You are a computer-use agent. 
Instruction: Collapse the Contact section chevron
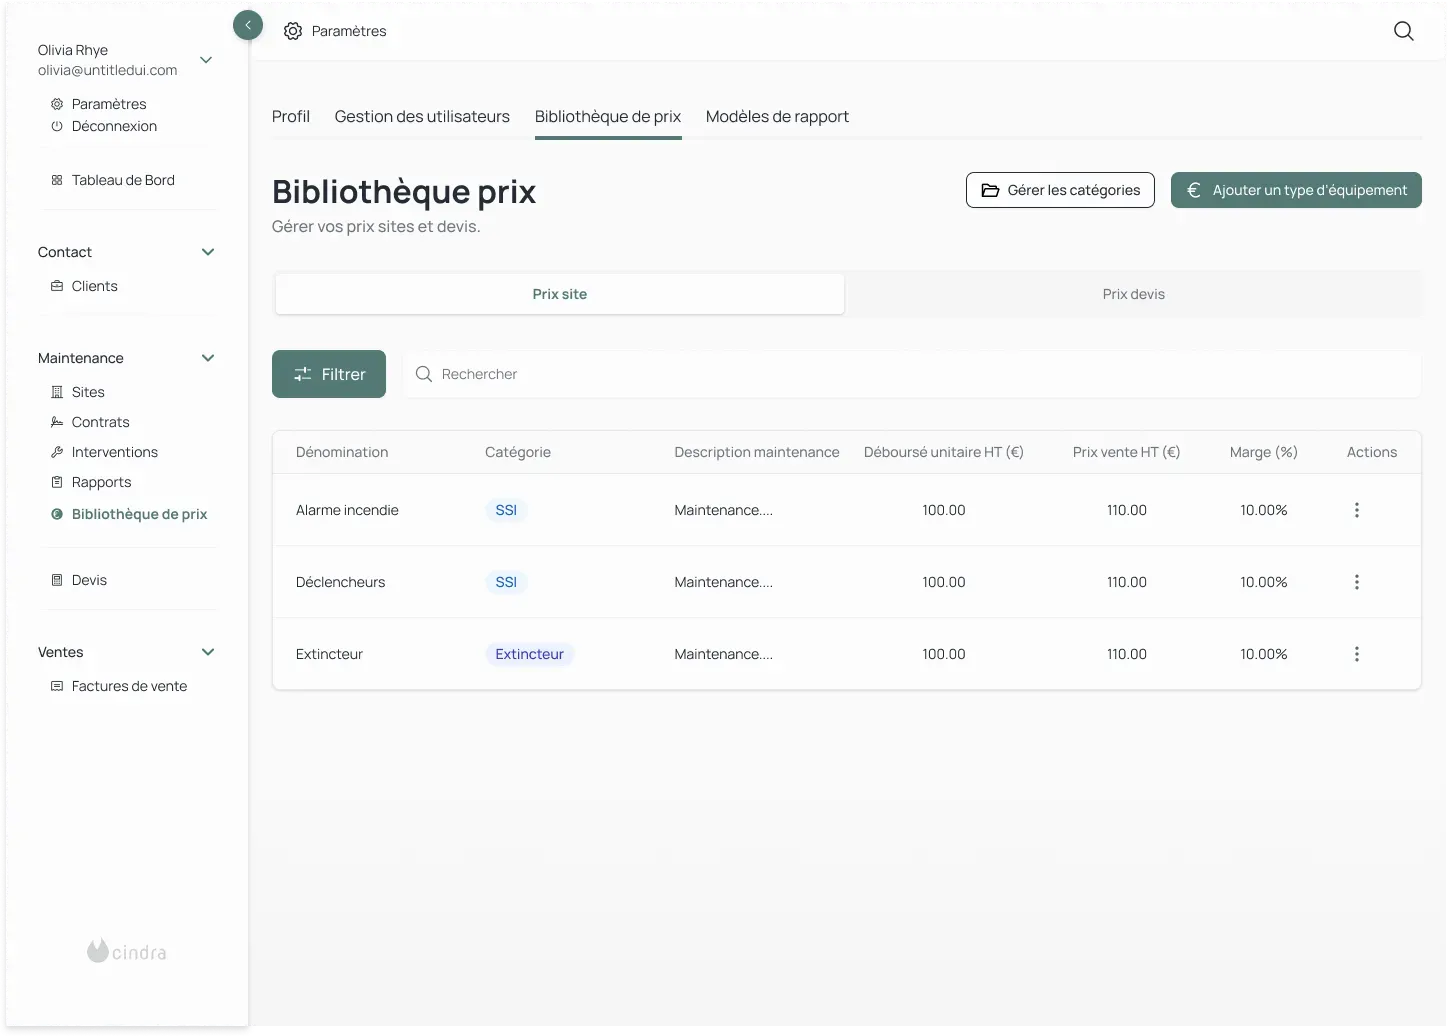point(208,252)
